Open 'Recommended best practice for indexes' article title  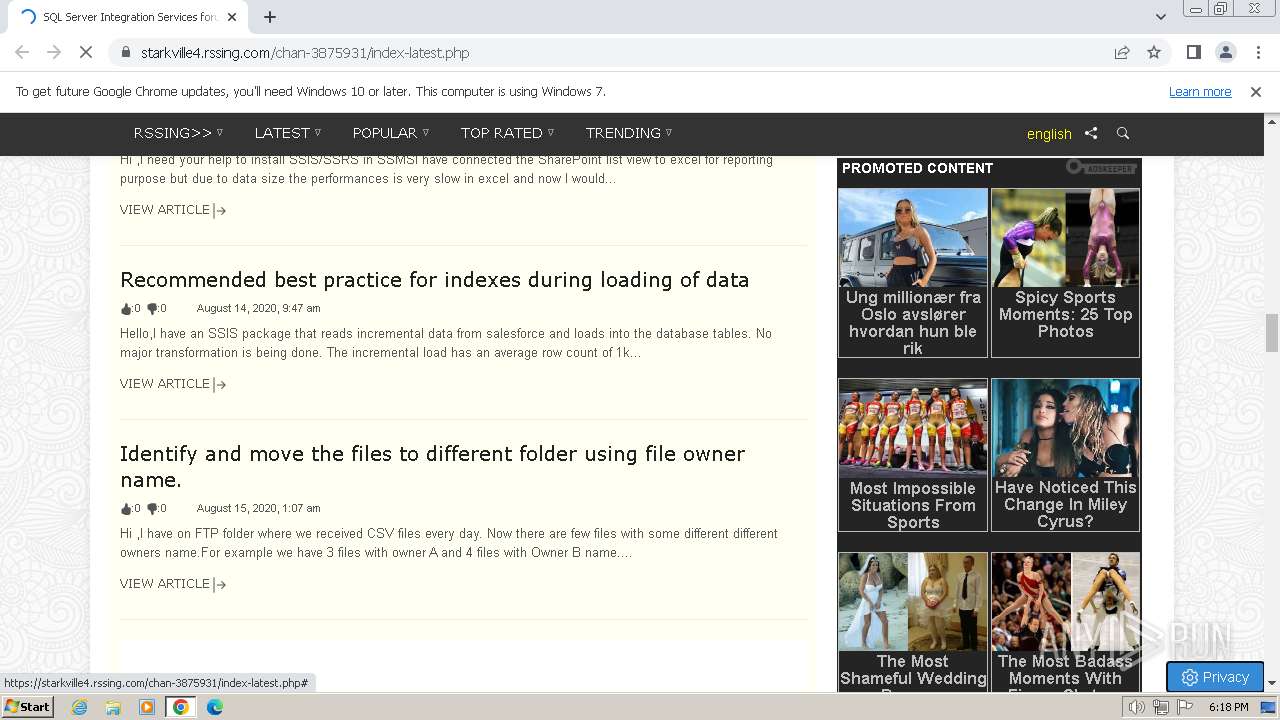click(434, 280)
